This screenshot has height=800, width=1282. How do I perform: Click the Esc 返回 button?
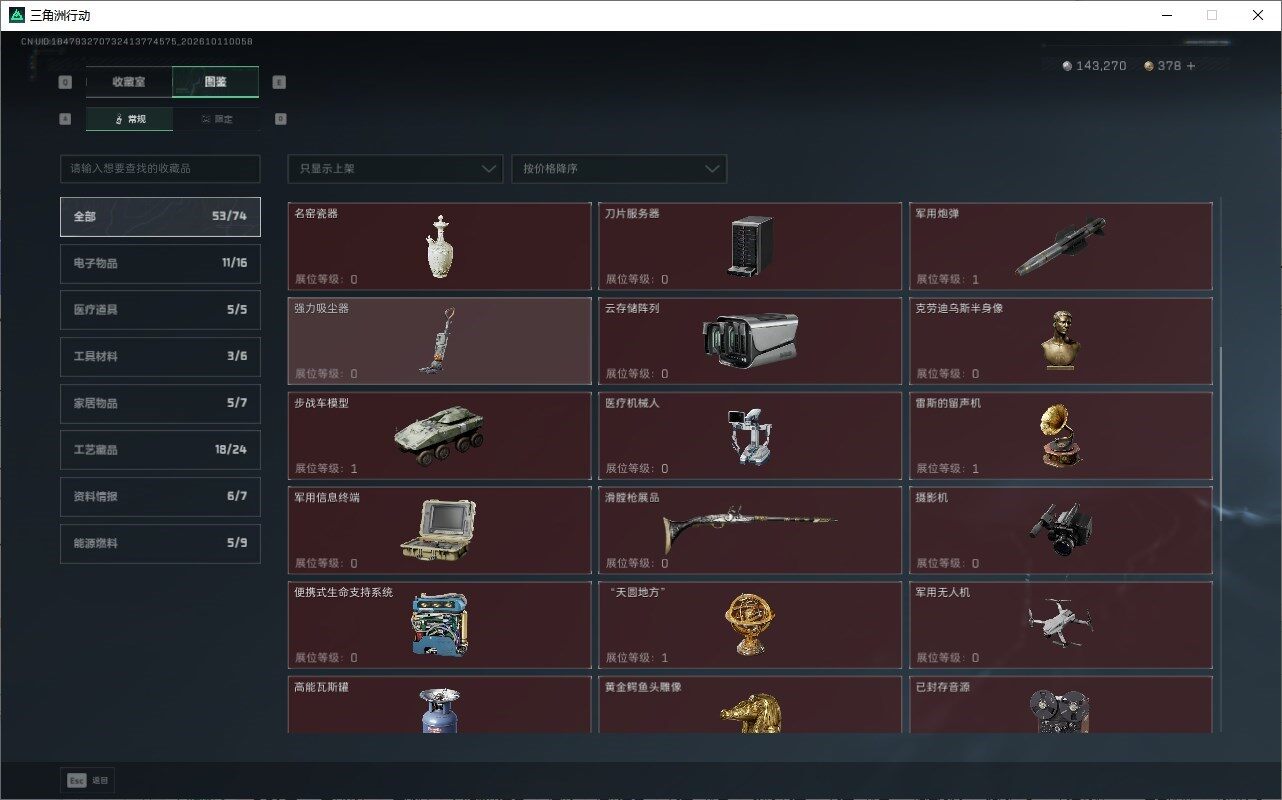[x=87, y=780]
